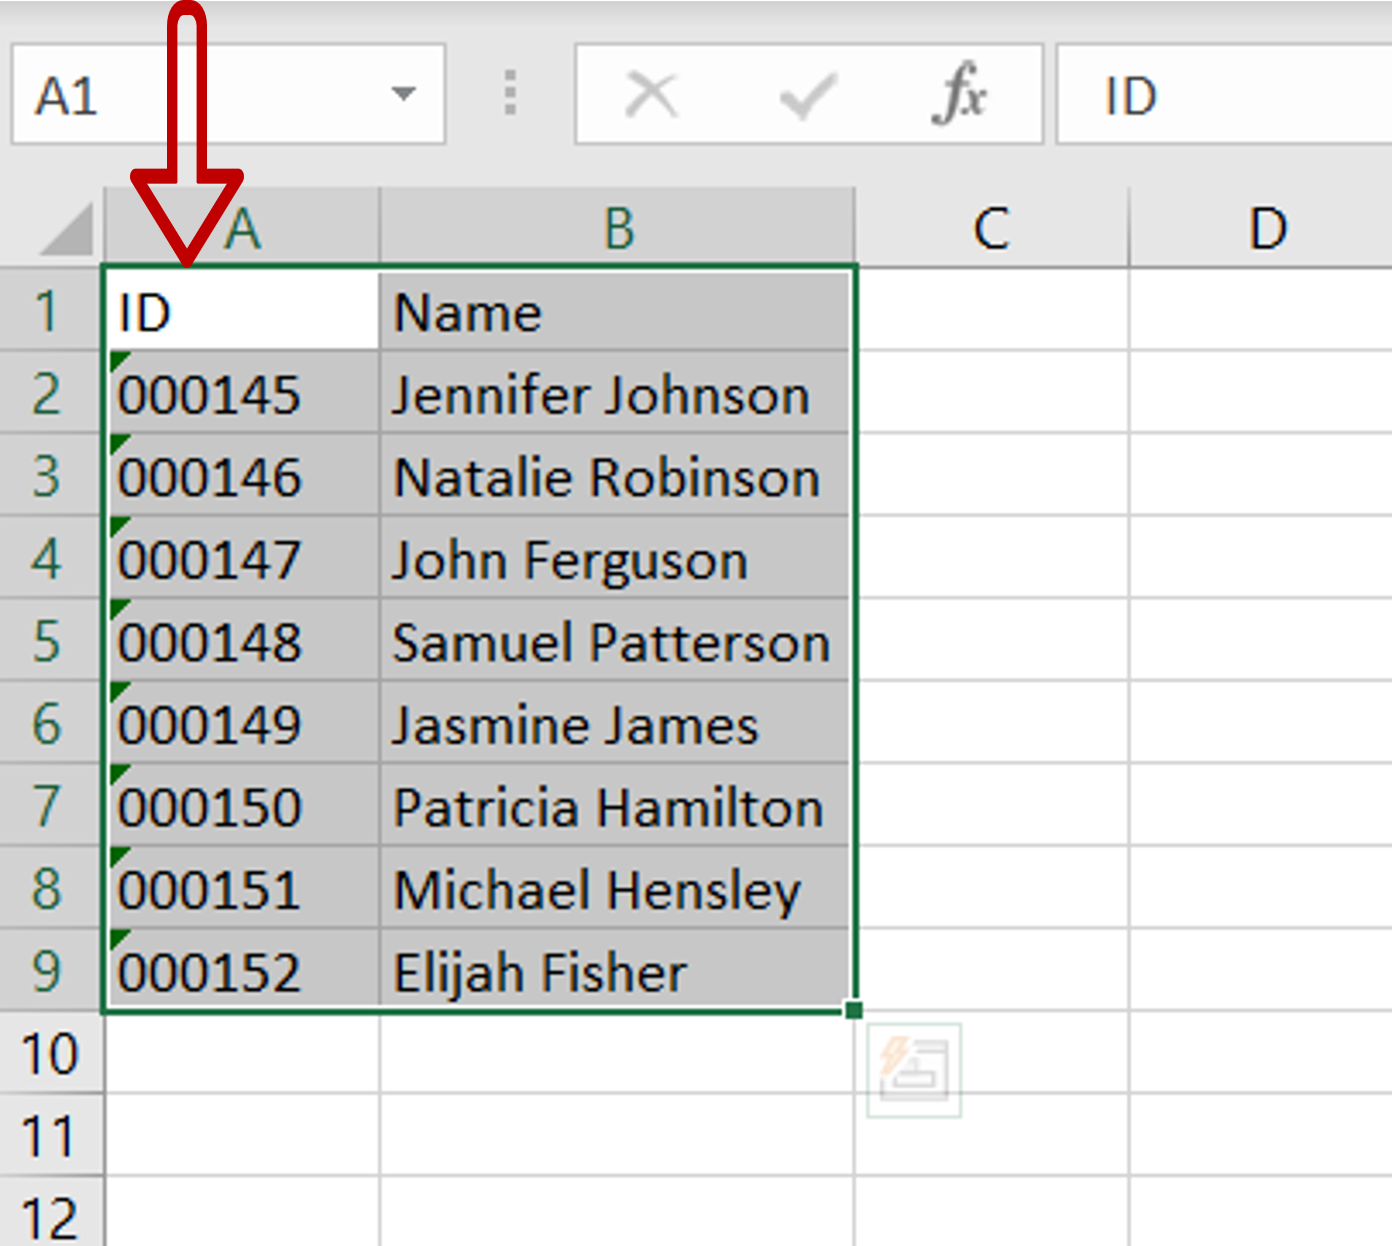This screenshot has width=1392, height=1246.
Task: Expand the Name Box dropdown arrow
Action: click(x=403, y=94)
